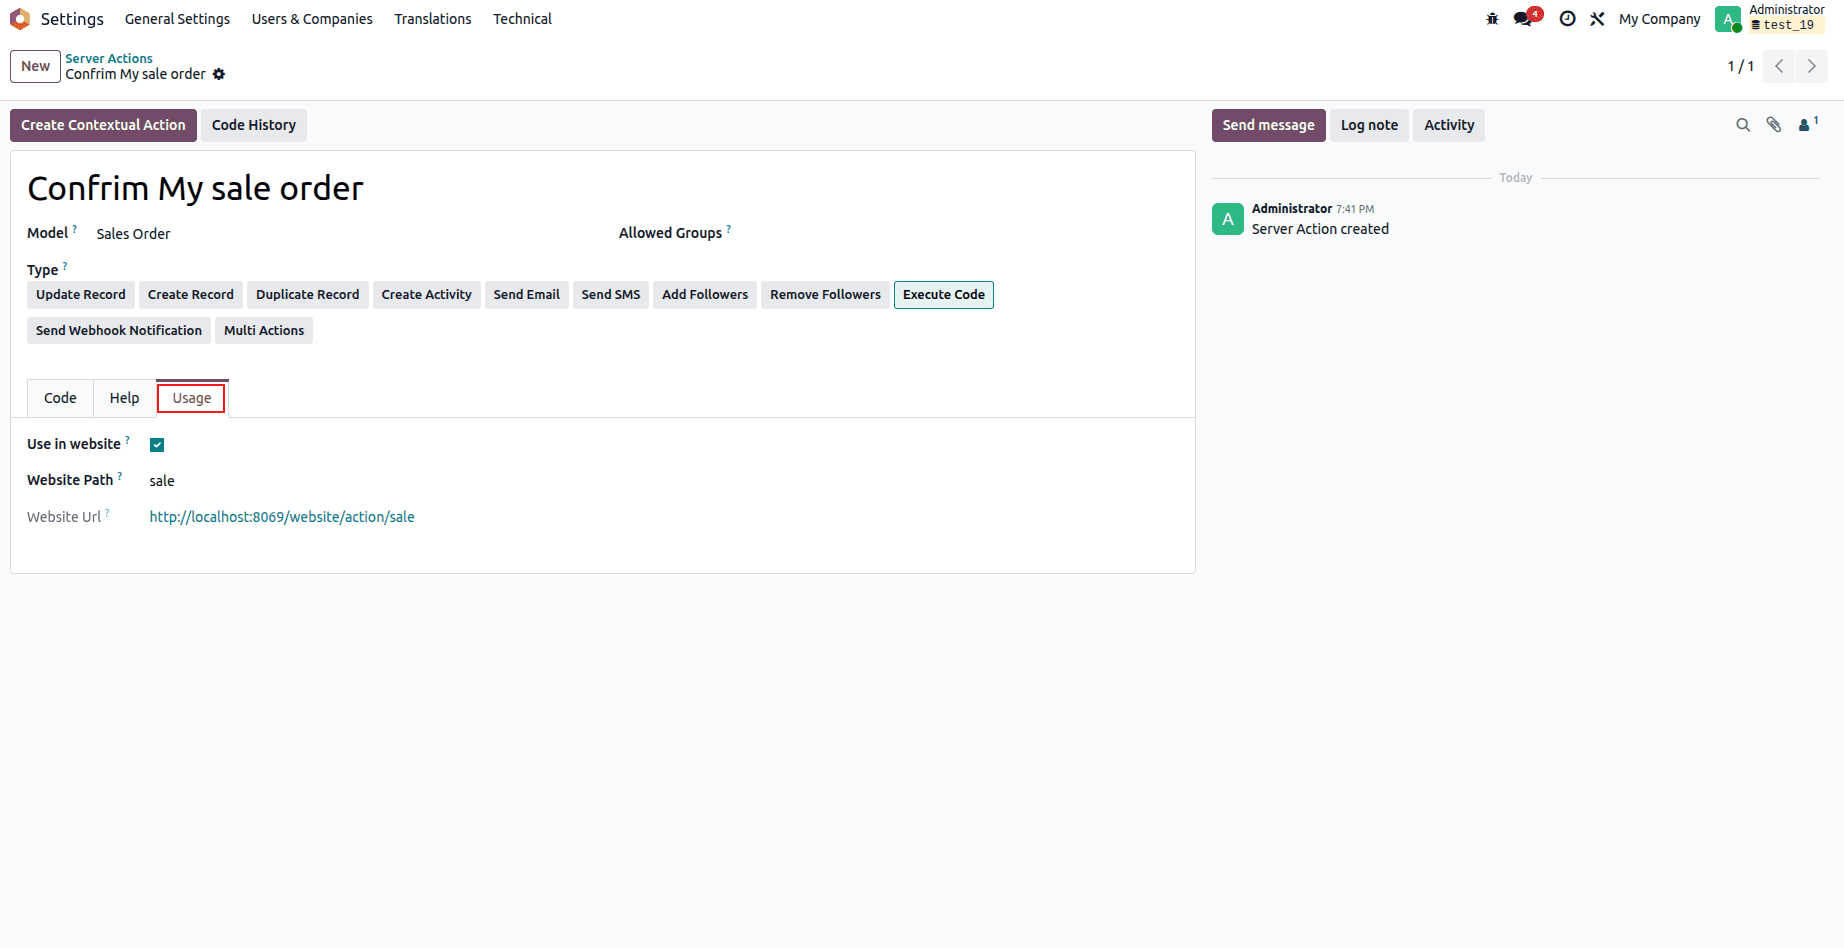The height and width of the screenshot is (948, 1844).
Task: Select Send SMS type
Action: tap(611, 295)
